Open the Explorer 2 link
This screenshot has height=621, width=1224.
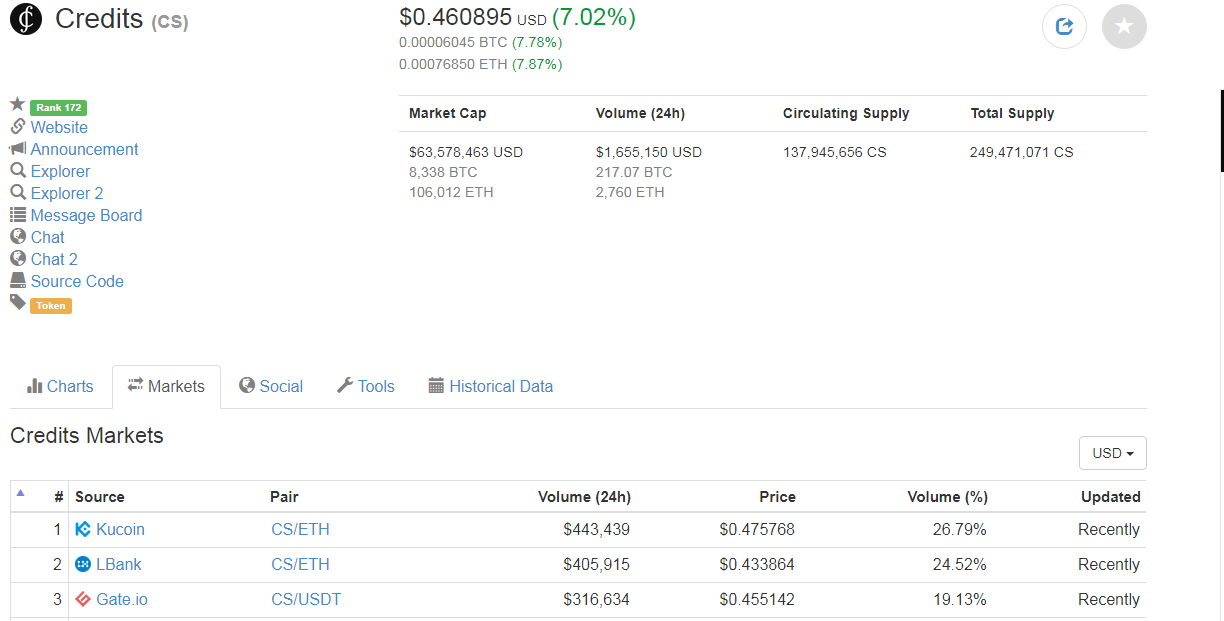(x=67, y=193)
